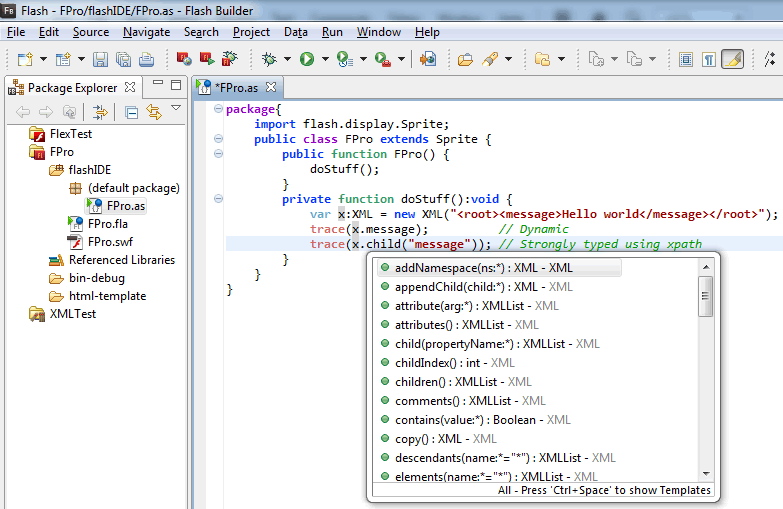Open the Navigate menu

146,32
